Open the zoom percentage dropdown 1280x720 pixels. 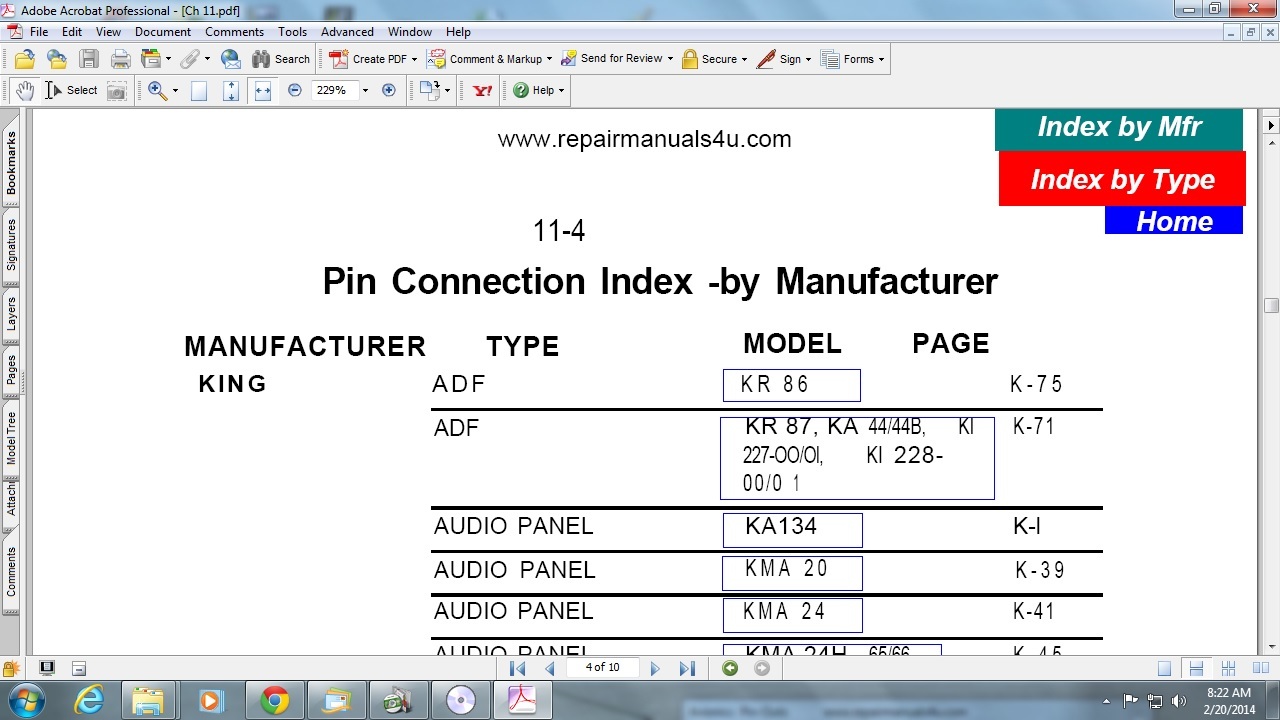click(x=365, y=90)
